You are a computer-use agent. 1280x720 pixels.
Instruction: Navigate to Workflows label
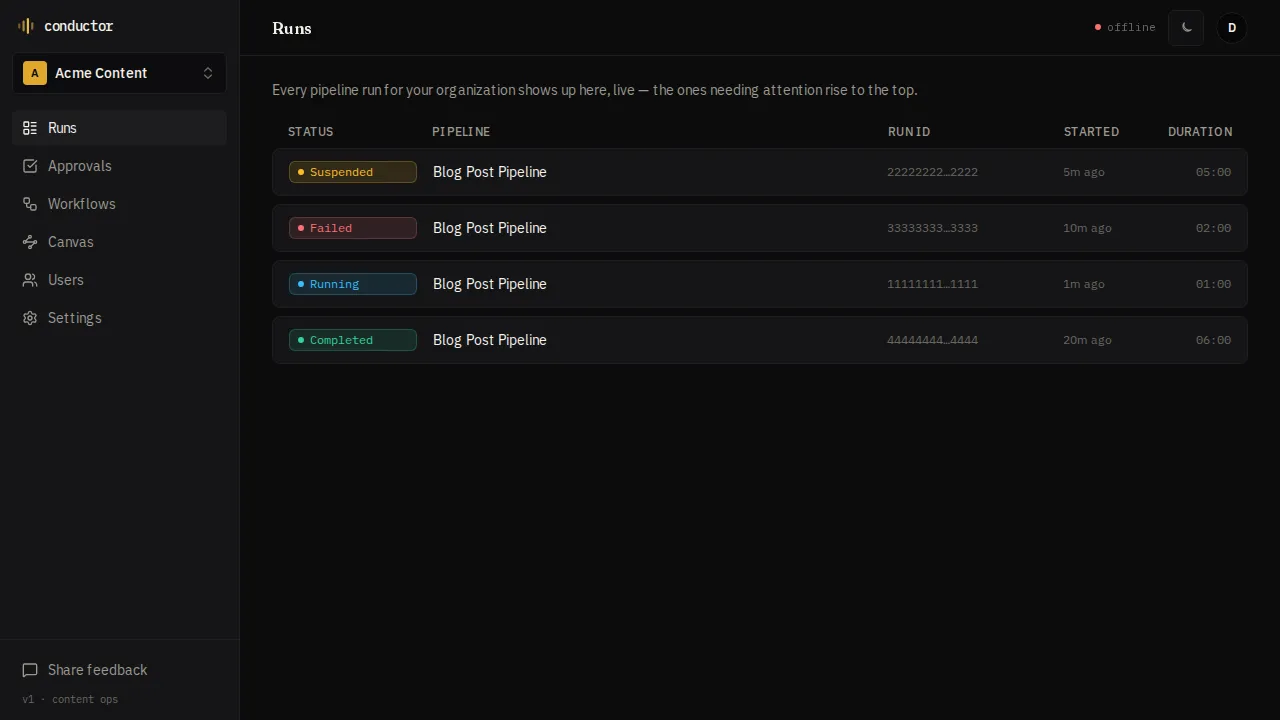coord(82,204)
